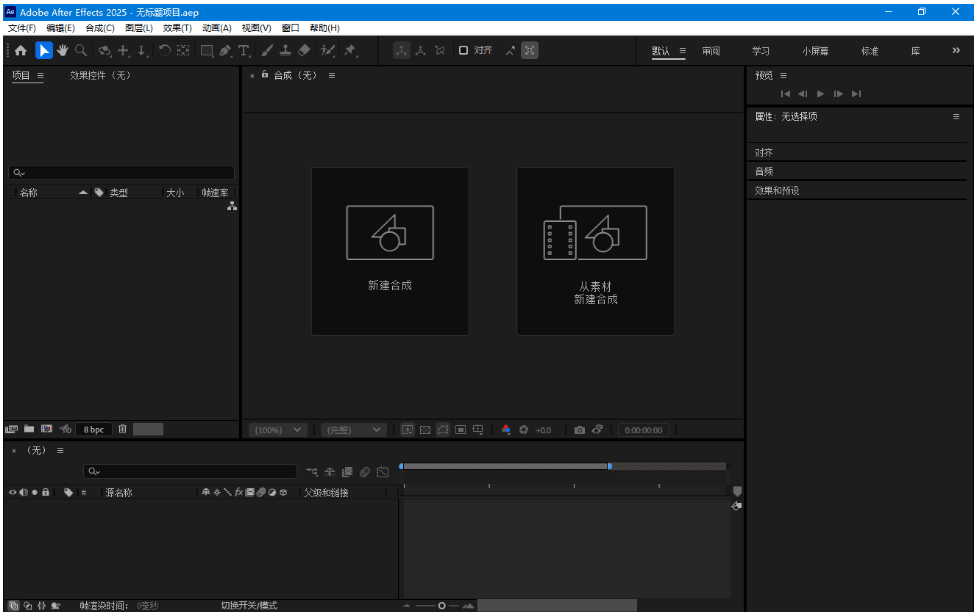Switch to the 库 workspace
The width and height of the screenshot is (974, 612).
tap(916, 51)
